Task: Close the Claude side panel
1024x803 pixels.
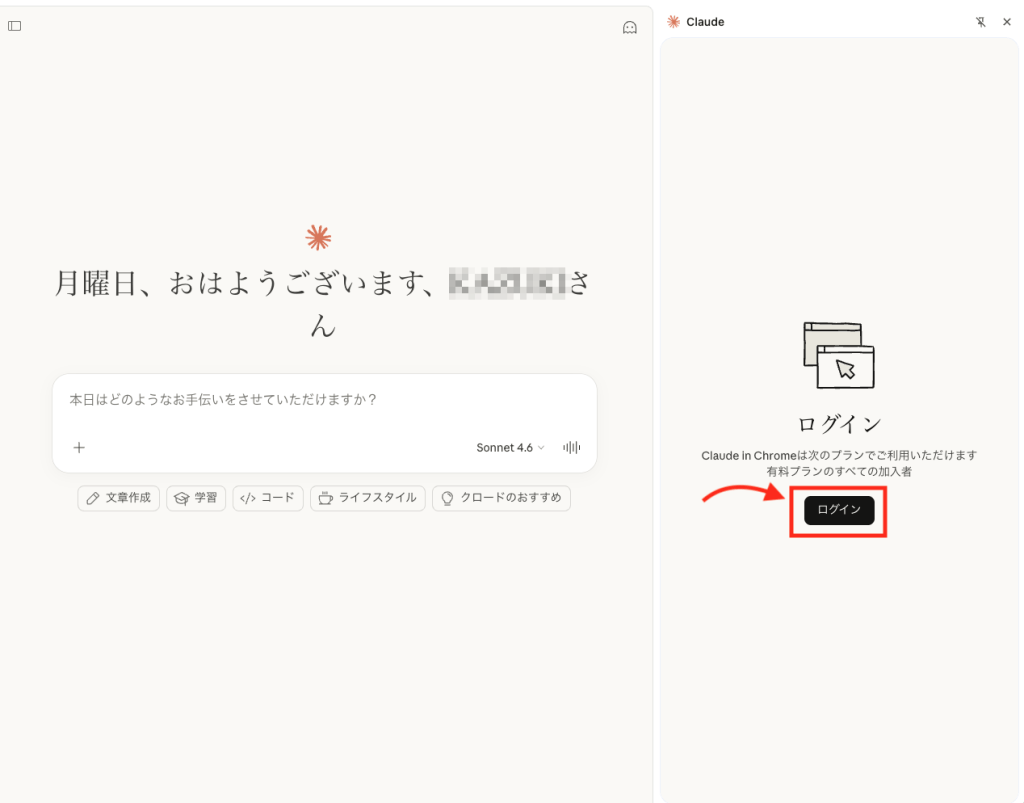Action: pos(1007,22)
